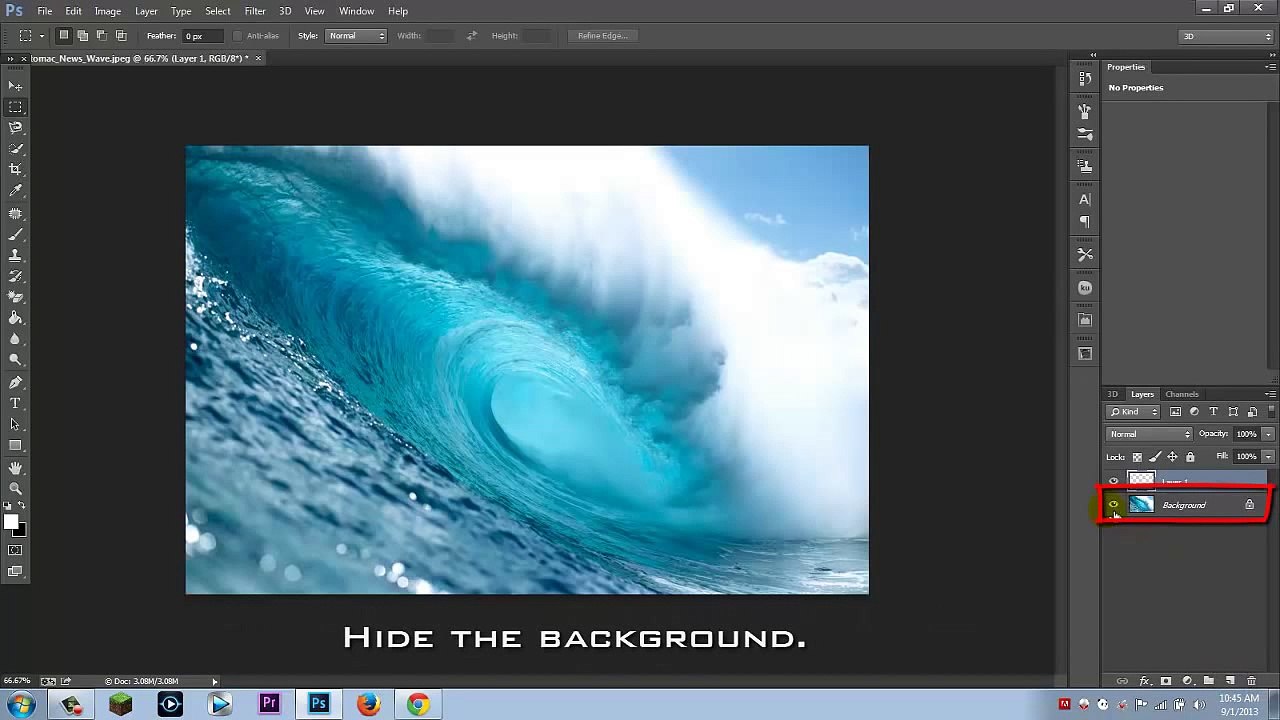Open Google Chrome from the taskbar
Screen dimensions: 1280x720
418,704
